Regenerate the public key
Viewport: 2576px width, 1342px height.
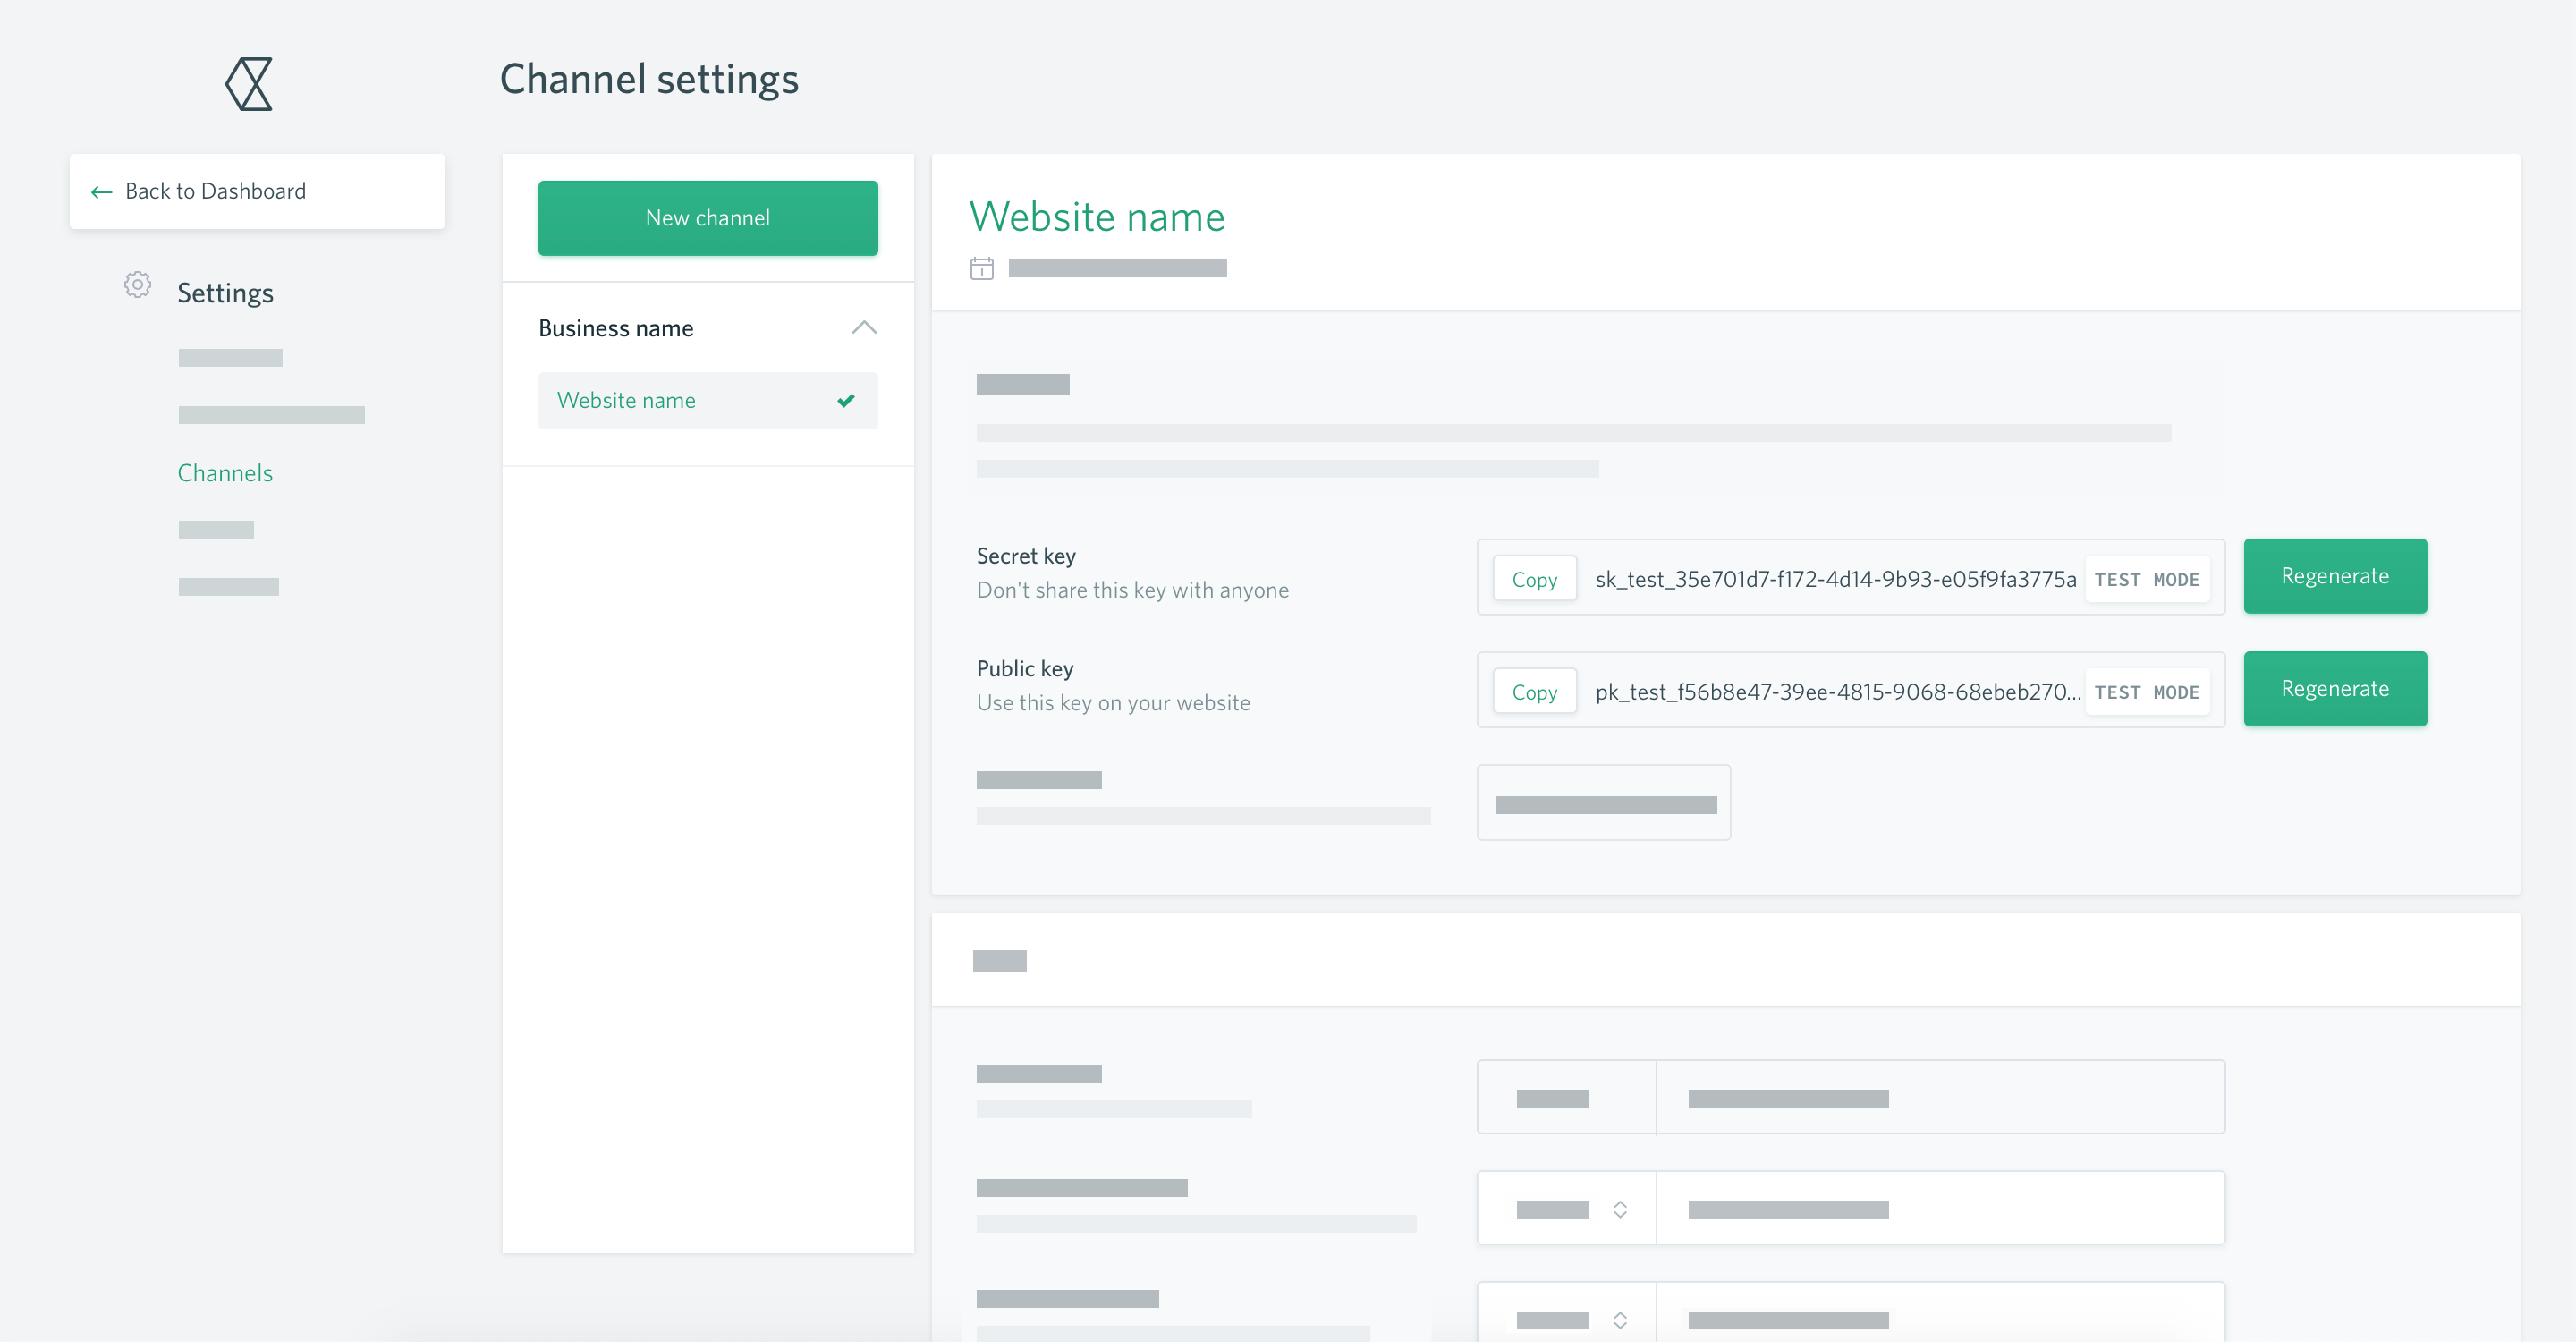[2335, 689]
